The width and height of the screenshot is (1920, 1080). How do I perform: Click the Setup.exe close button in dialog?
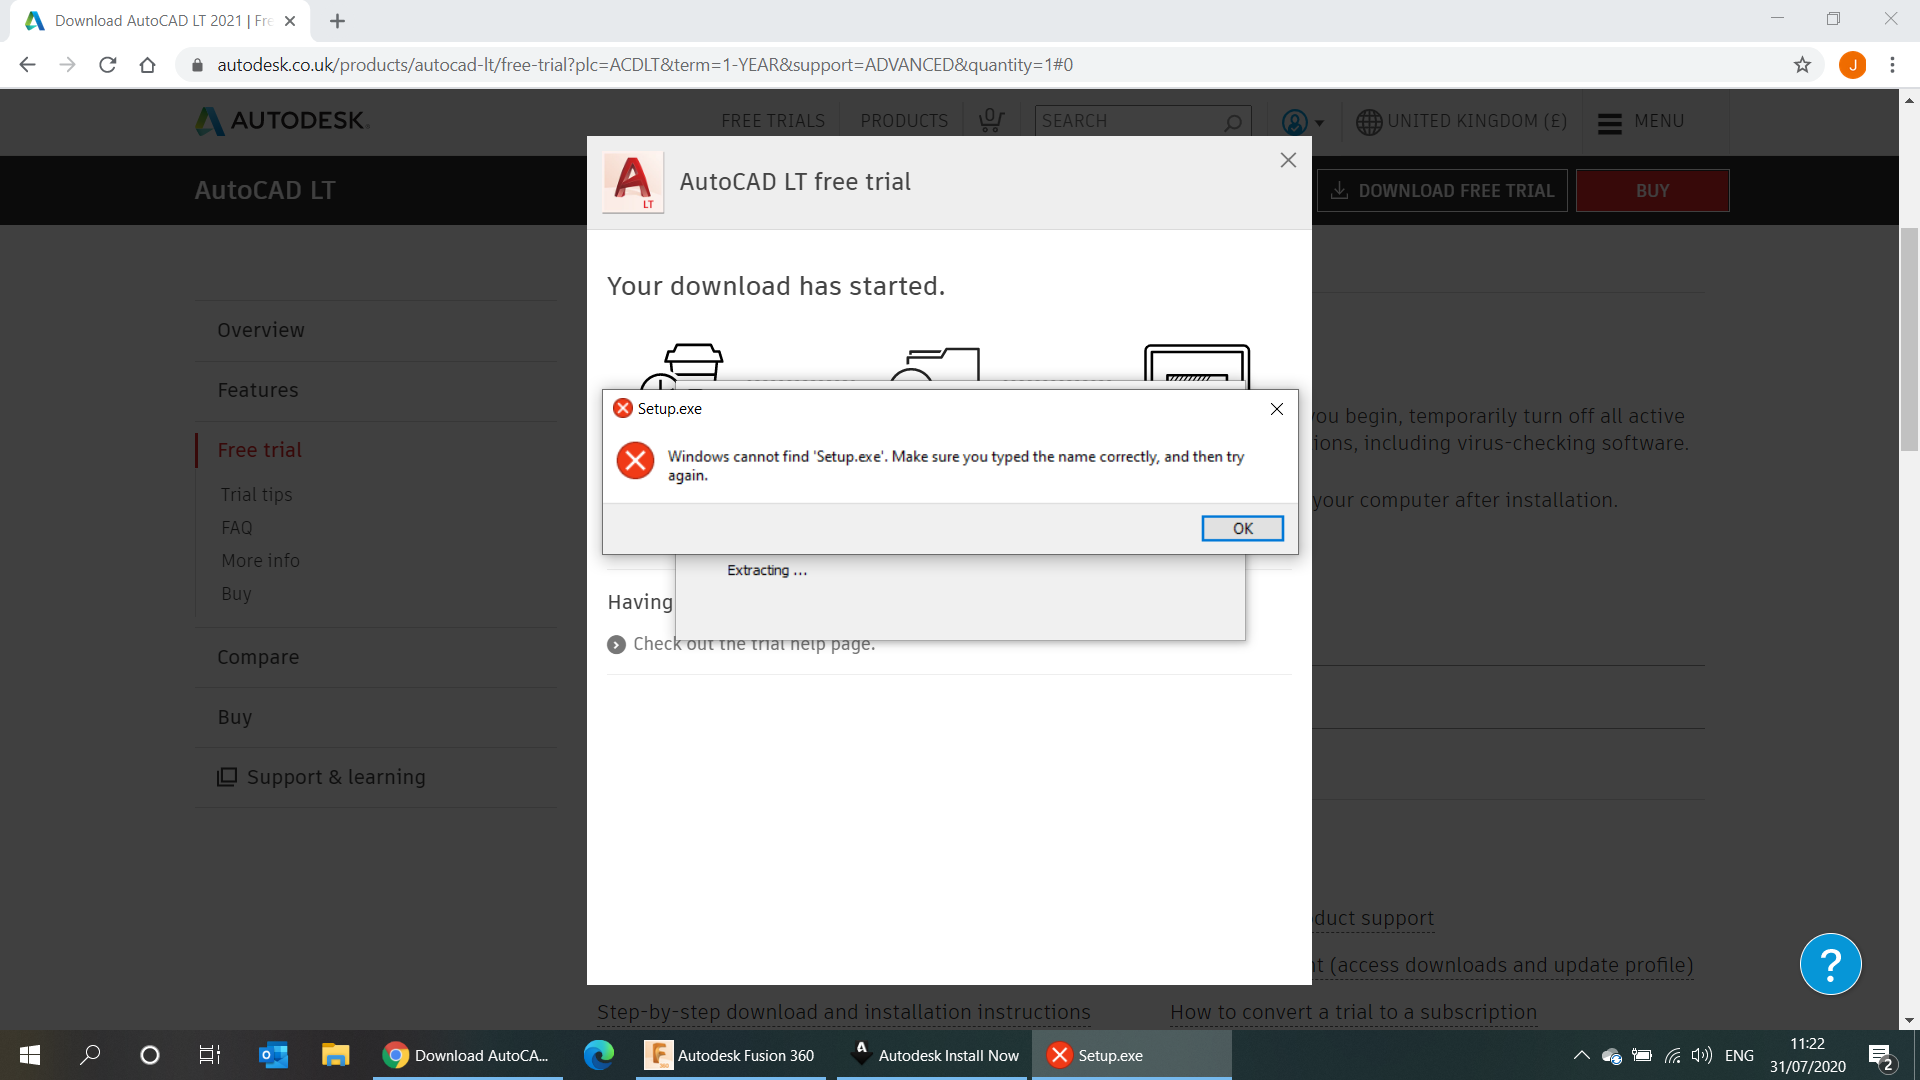tap(1276, 409)
